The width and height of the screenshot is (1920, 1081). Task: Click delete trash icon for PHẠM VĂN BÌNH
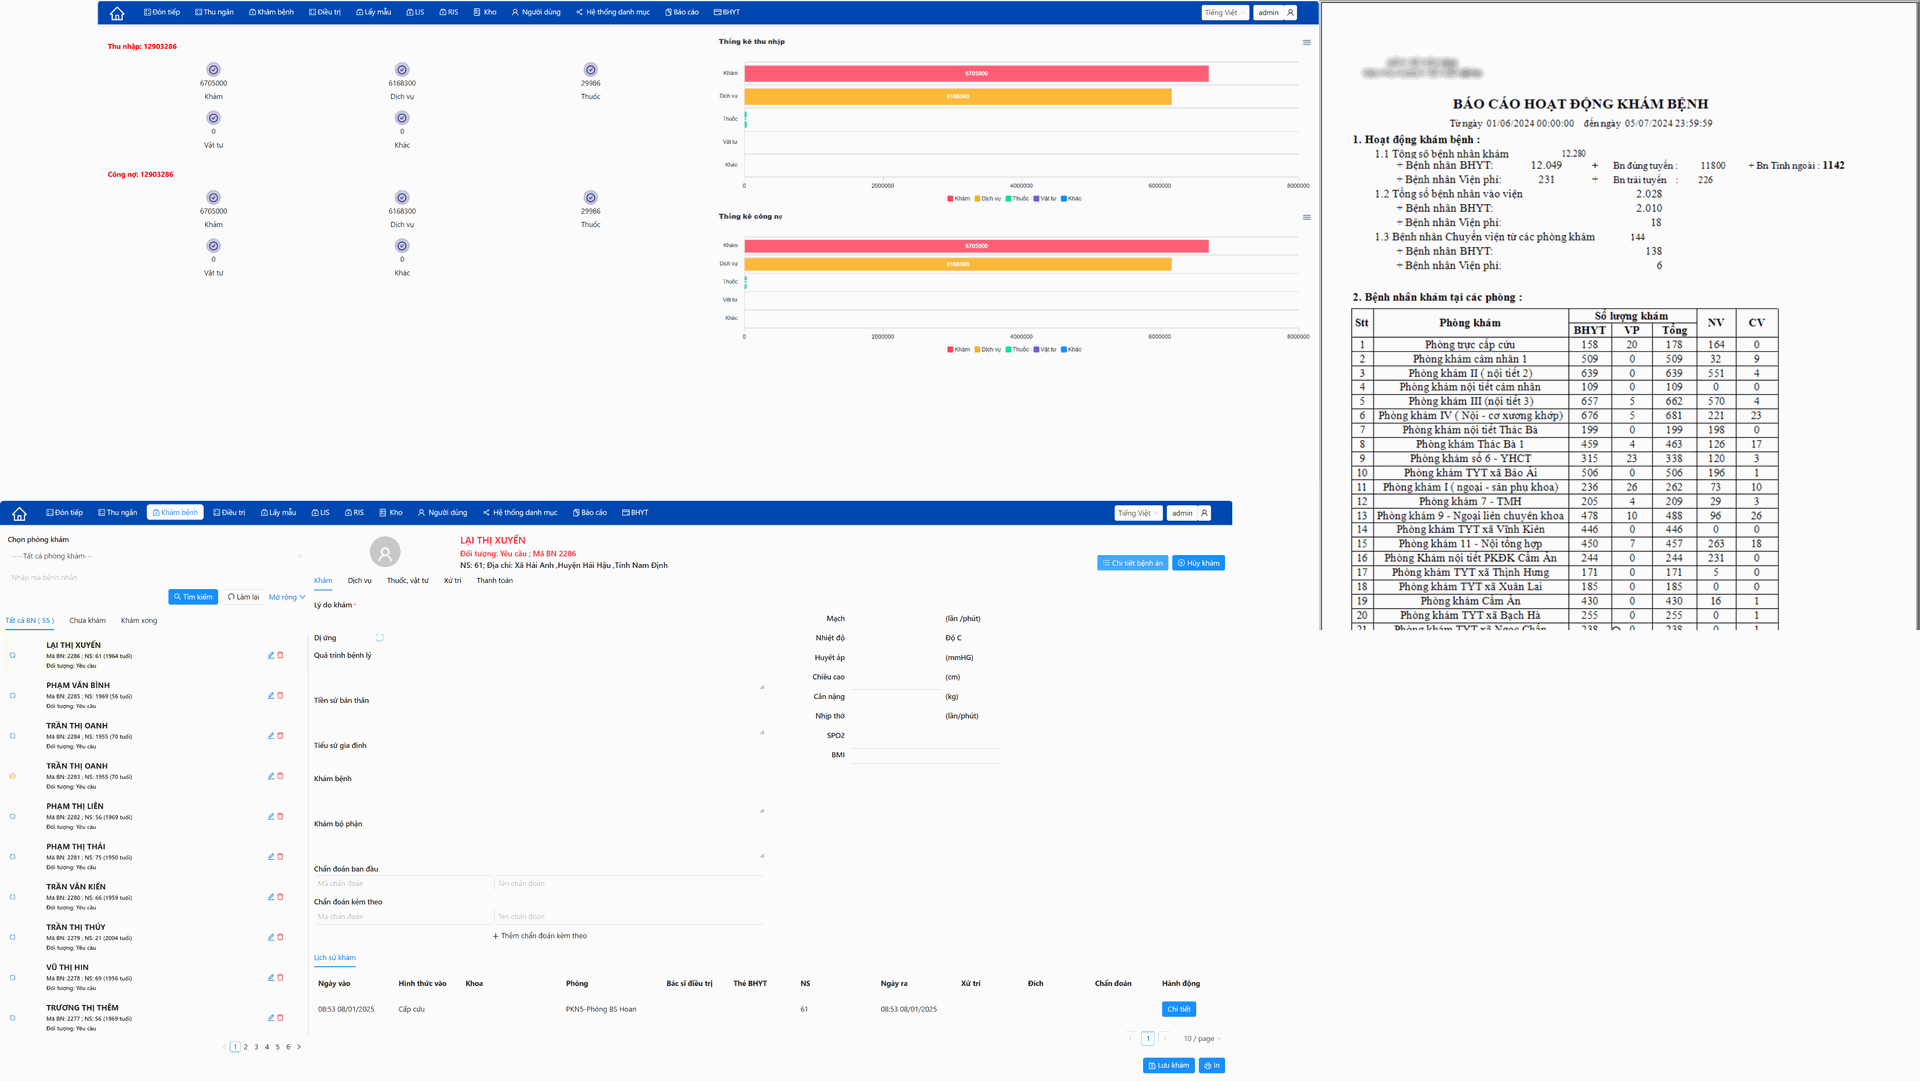click(280, 695)
